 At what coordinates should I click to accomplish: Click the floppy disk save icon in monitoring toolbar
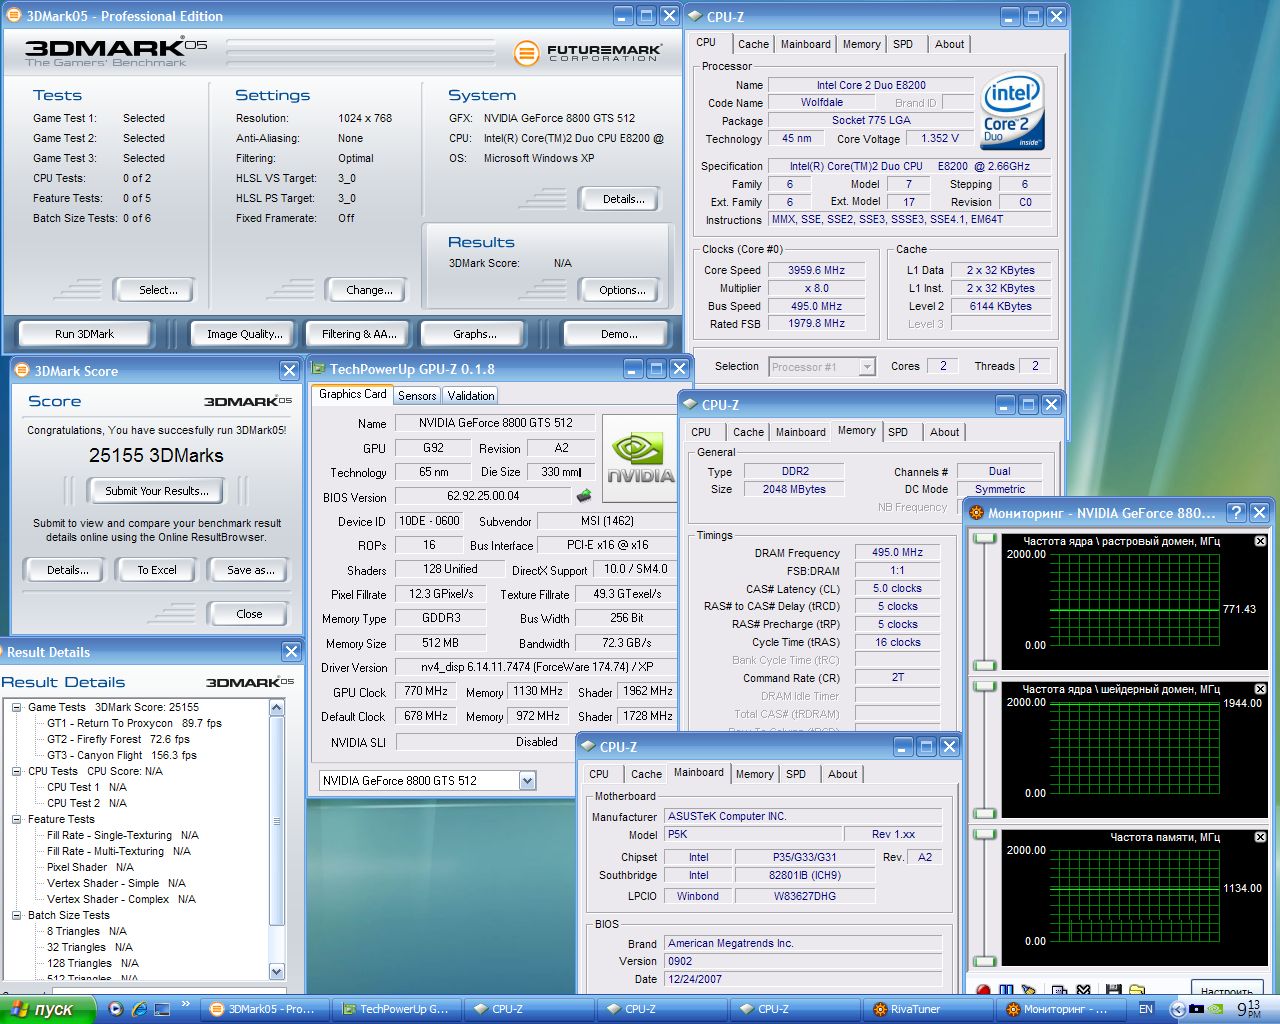tap(1113, 991)
